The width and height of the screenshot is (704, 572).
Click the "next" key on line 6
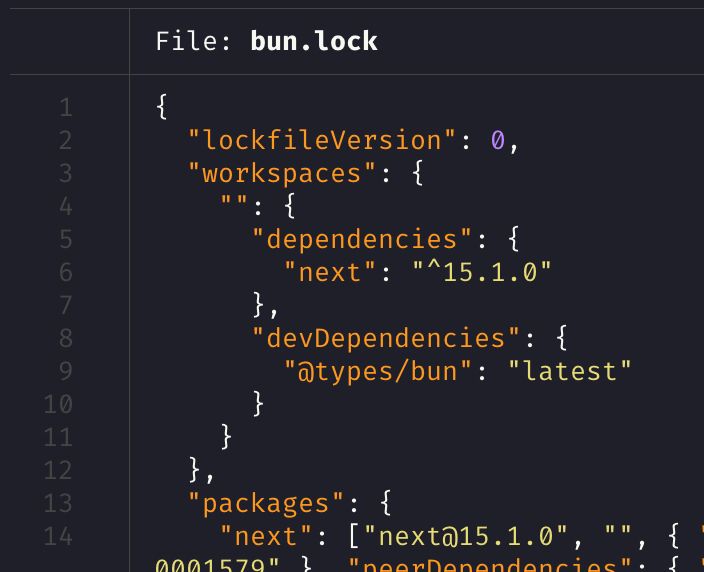330,272
